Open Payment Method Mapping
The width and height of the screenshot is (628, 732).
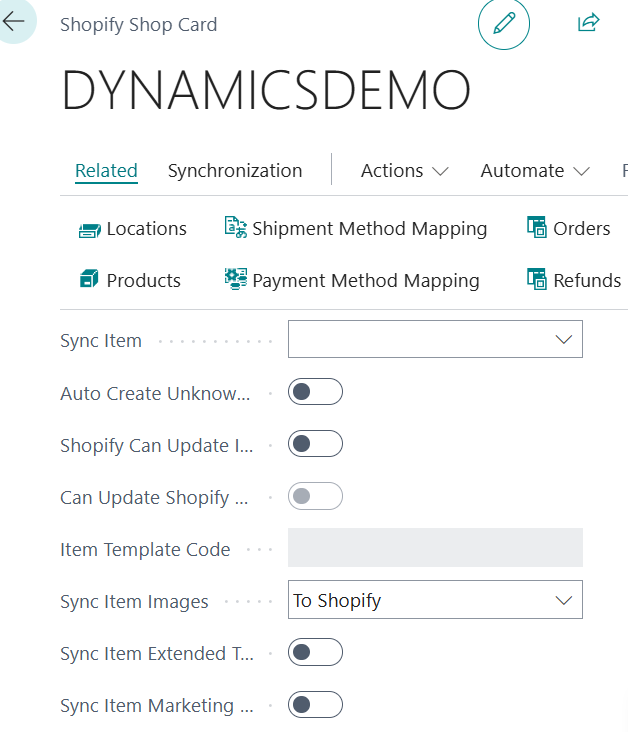point(352,280)
